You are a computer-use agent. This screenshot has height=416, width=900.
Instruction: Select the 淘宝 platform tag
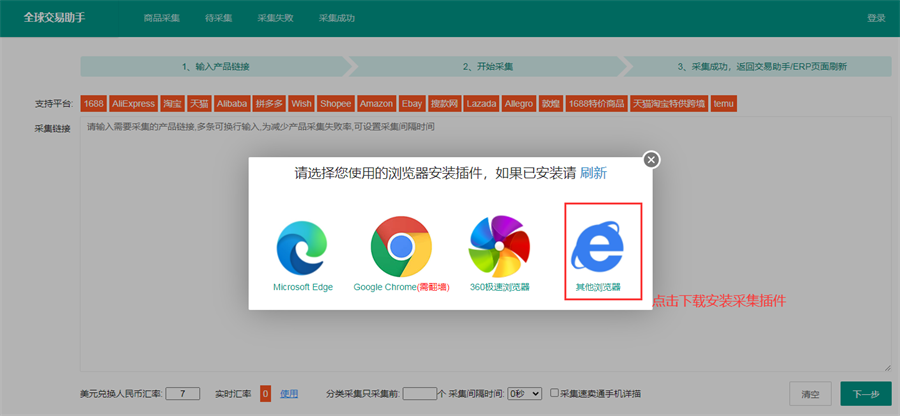172,104
